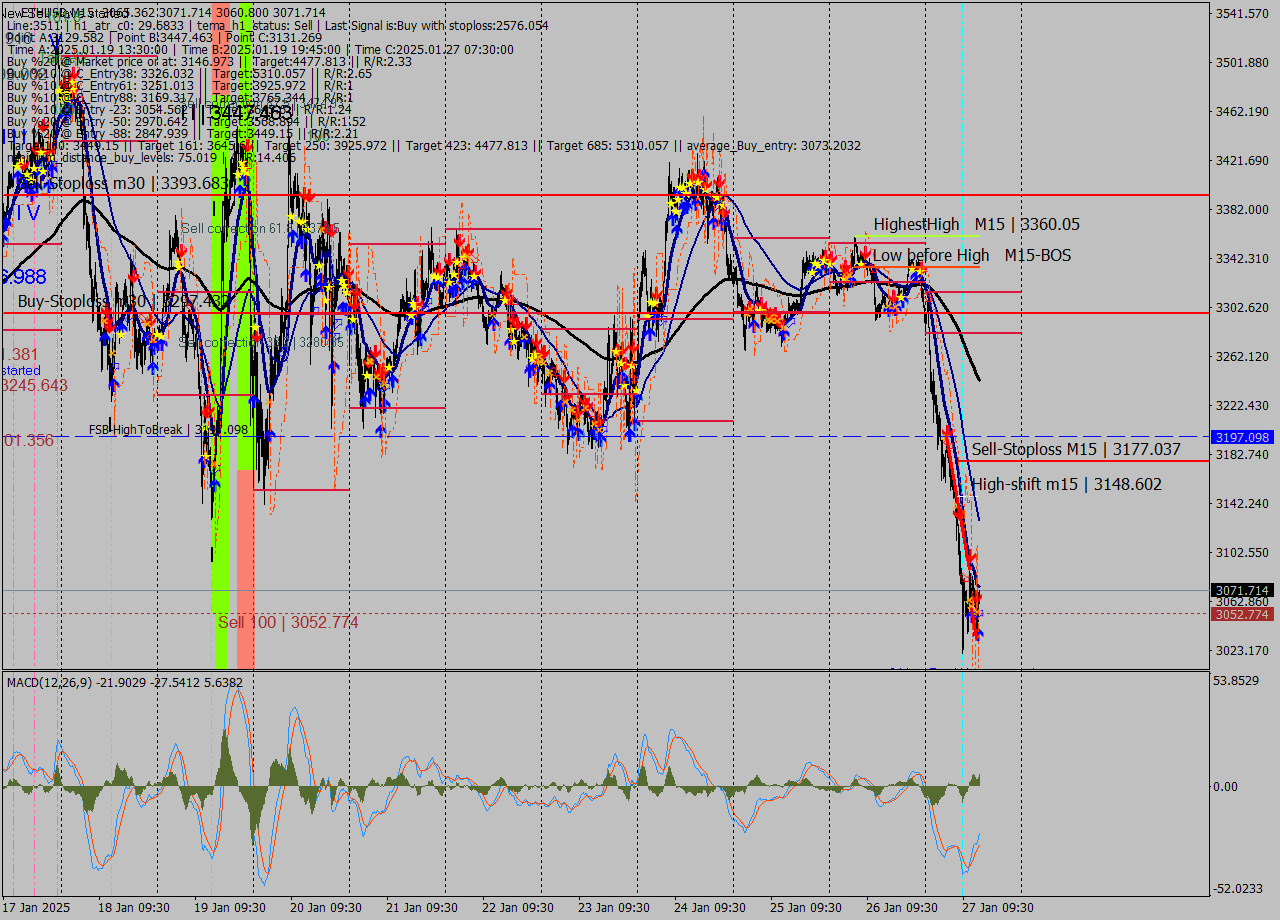
Task: Click the 3222.430 price scale value
Action: [1241, 405]
